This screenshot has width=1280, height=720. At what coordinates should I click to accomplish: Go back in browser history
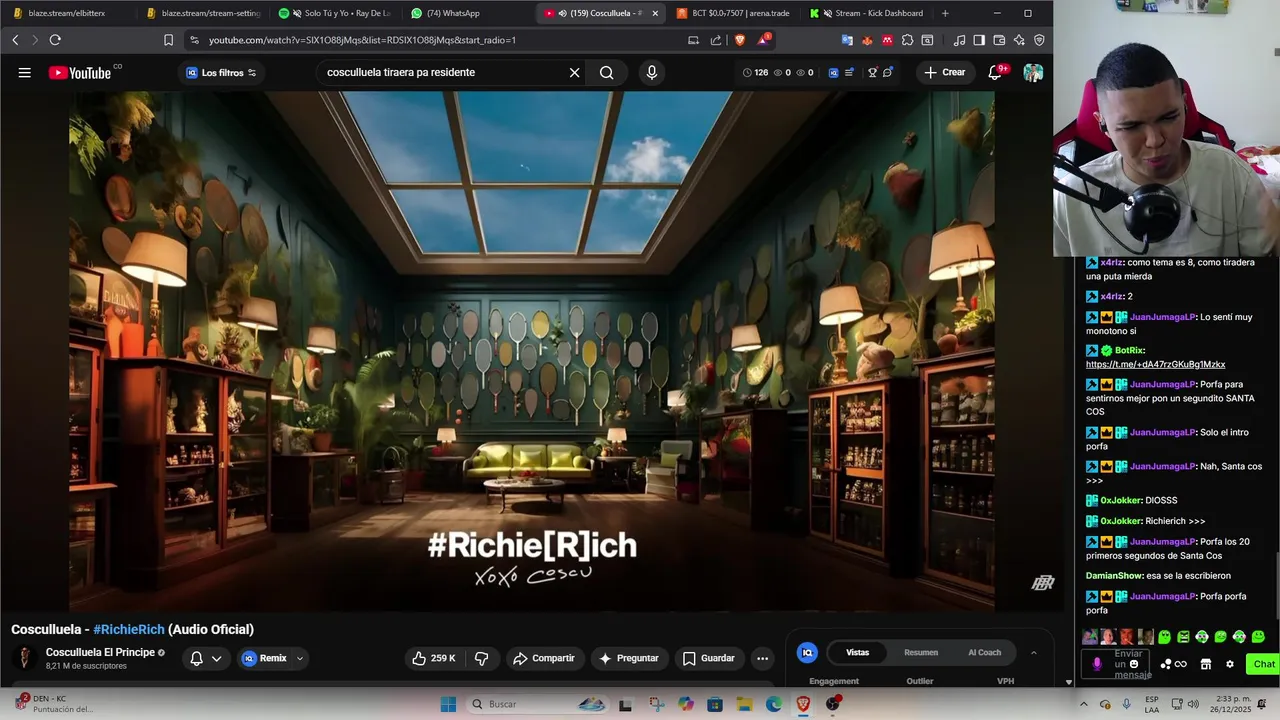[15, 40]
